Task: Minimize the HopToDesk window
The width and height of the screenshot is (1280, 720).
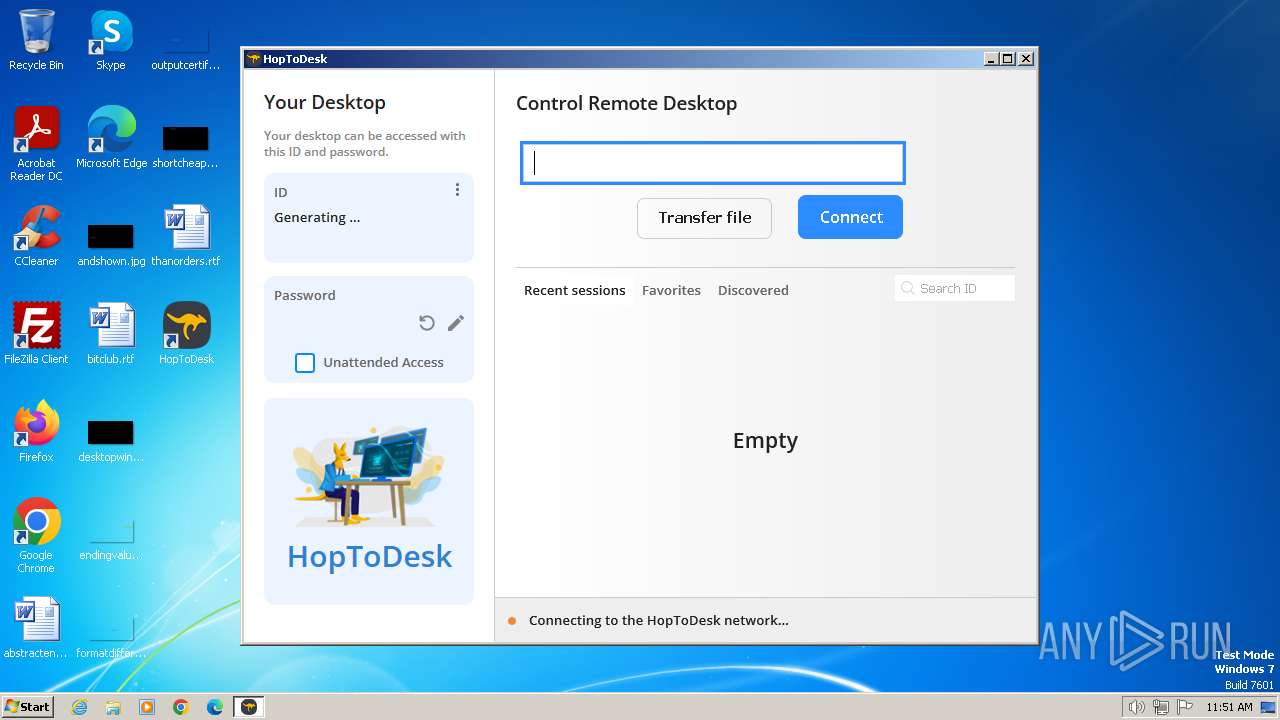Action: [991, 59]
